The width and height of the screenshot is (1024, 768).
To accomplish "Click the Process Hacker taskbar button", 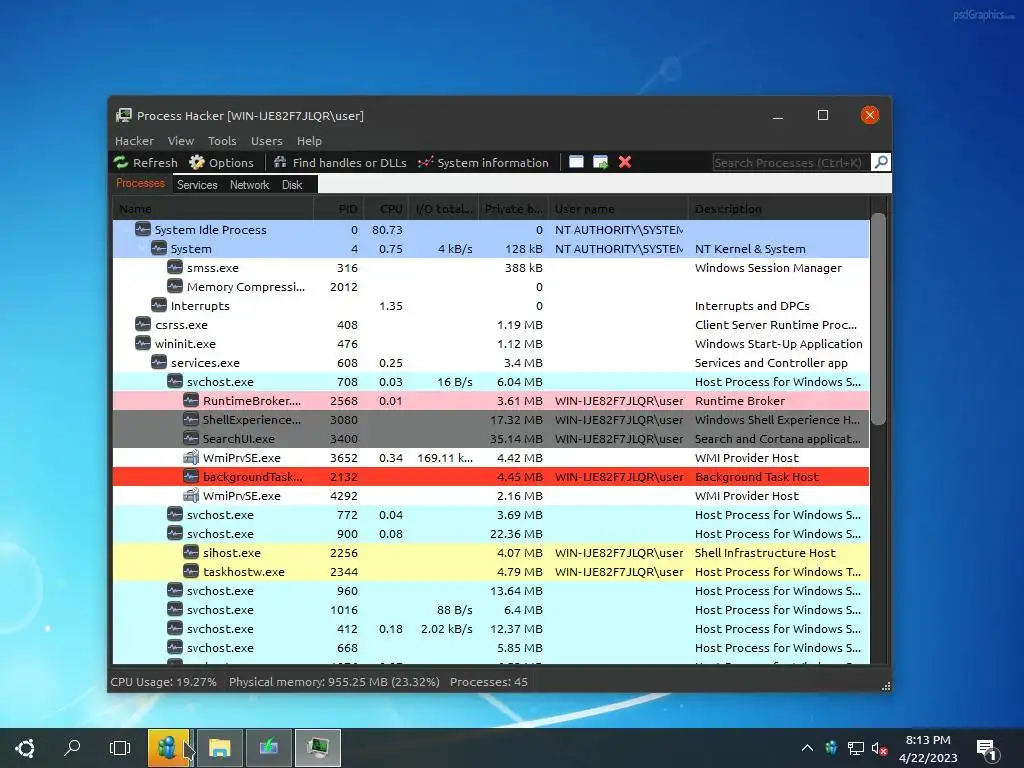I will point(318,748).
